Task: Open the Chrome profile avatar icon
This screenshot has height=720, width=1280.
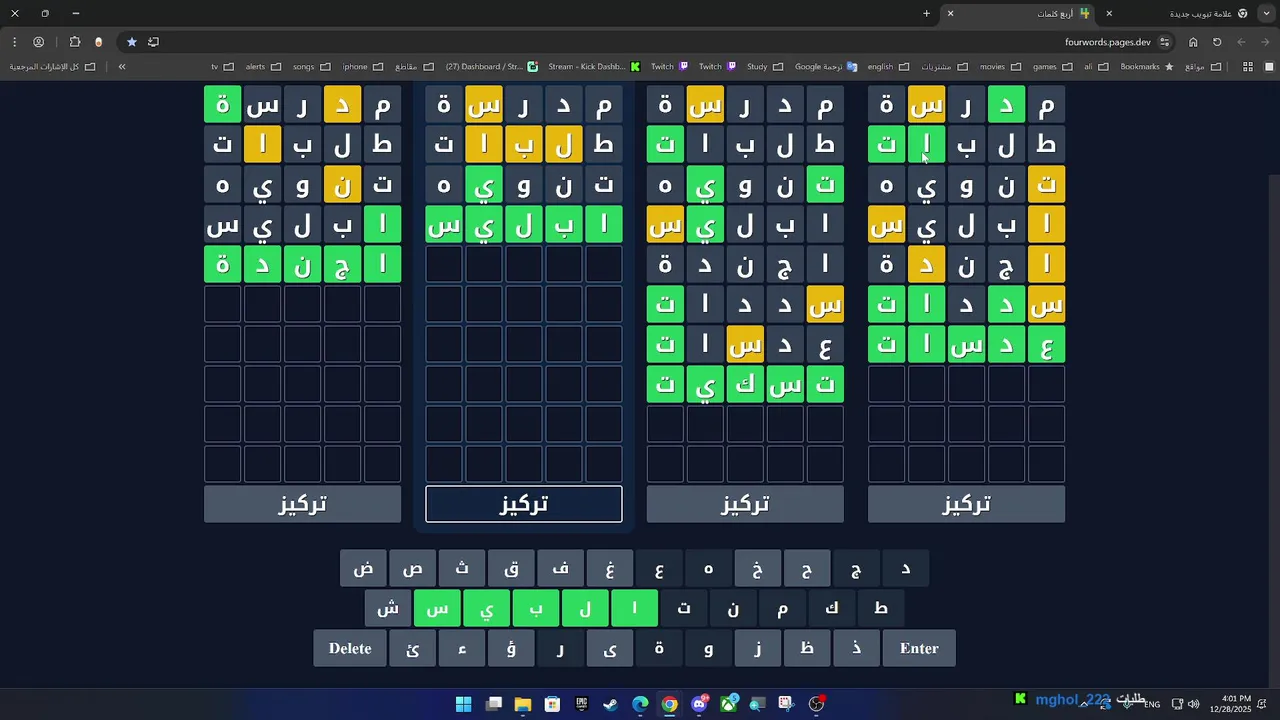Action: 39,42
